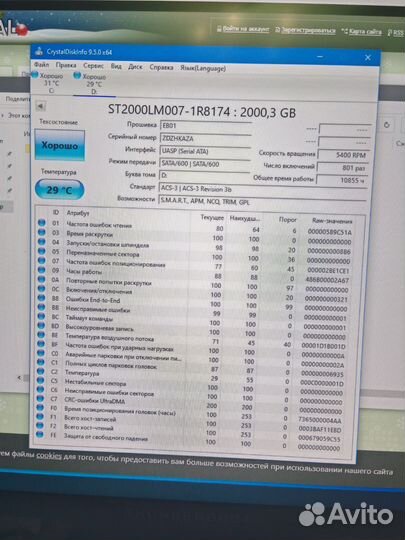Close the CrystalDiskInfo window
The image size is (405, 540).
[368, 58]
